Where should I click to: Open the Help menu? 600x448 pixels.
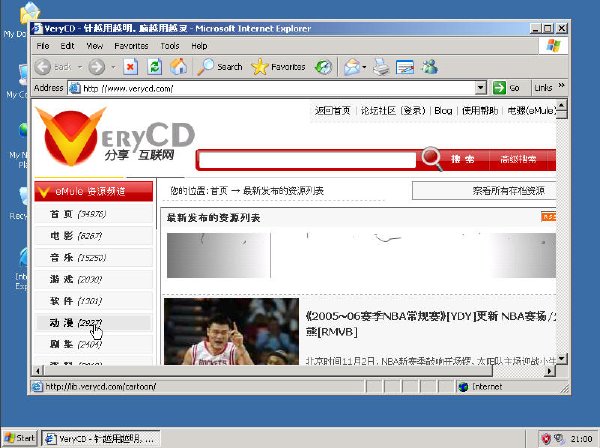click(199, 46)
